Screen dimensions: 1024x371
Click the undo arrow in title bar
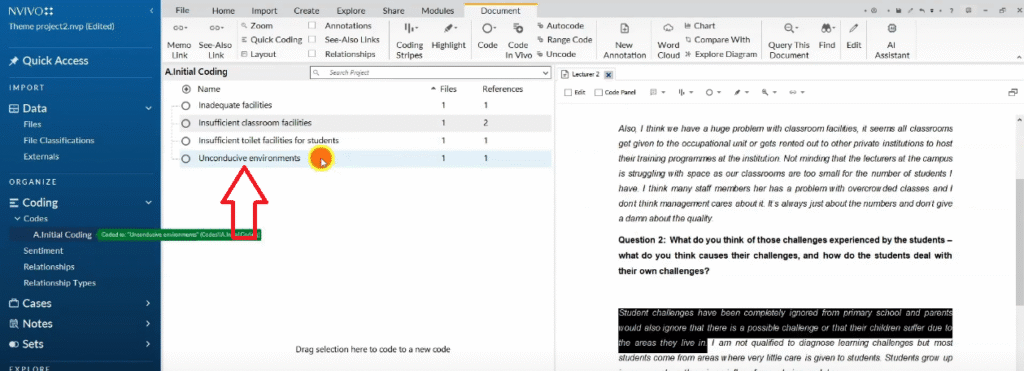click(x=921, y=11)
